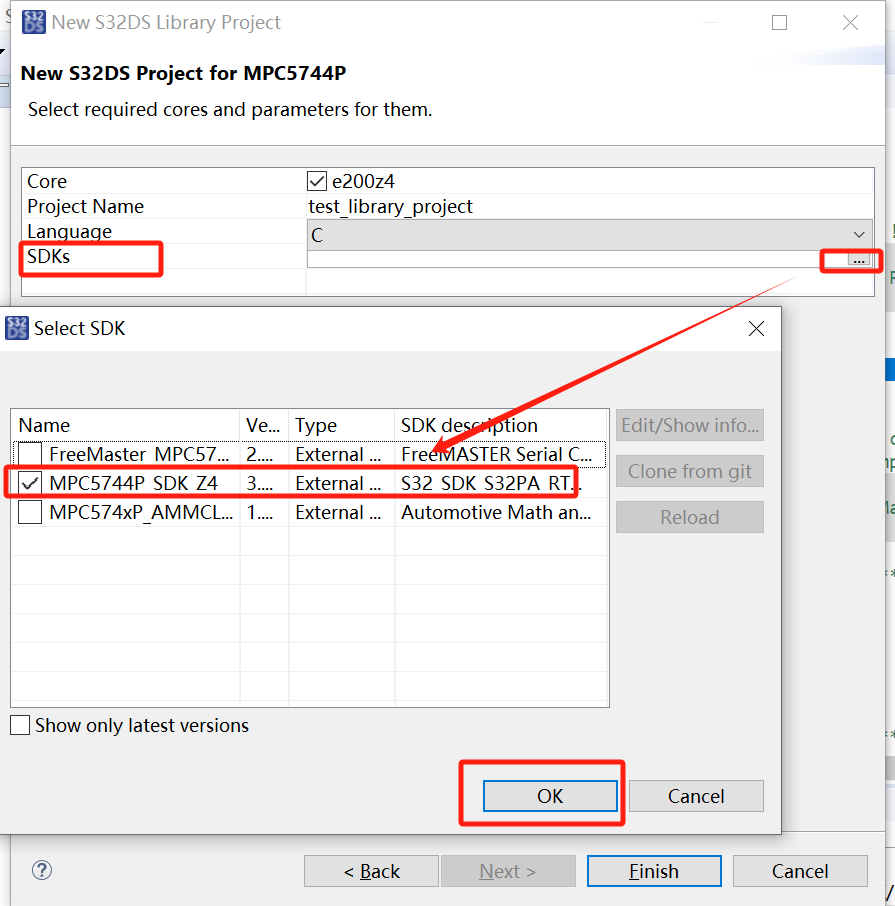Cancel the New S32DS Project wizard
895x906 pixels.
pos(800,871)
